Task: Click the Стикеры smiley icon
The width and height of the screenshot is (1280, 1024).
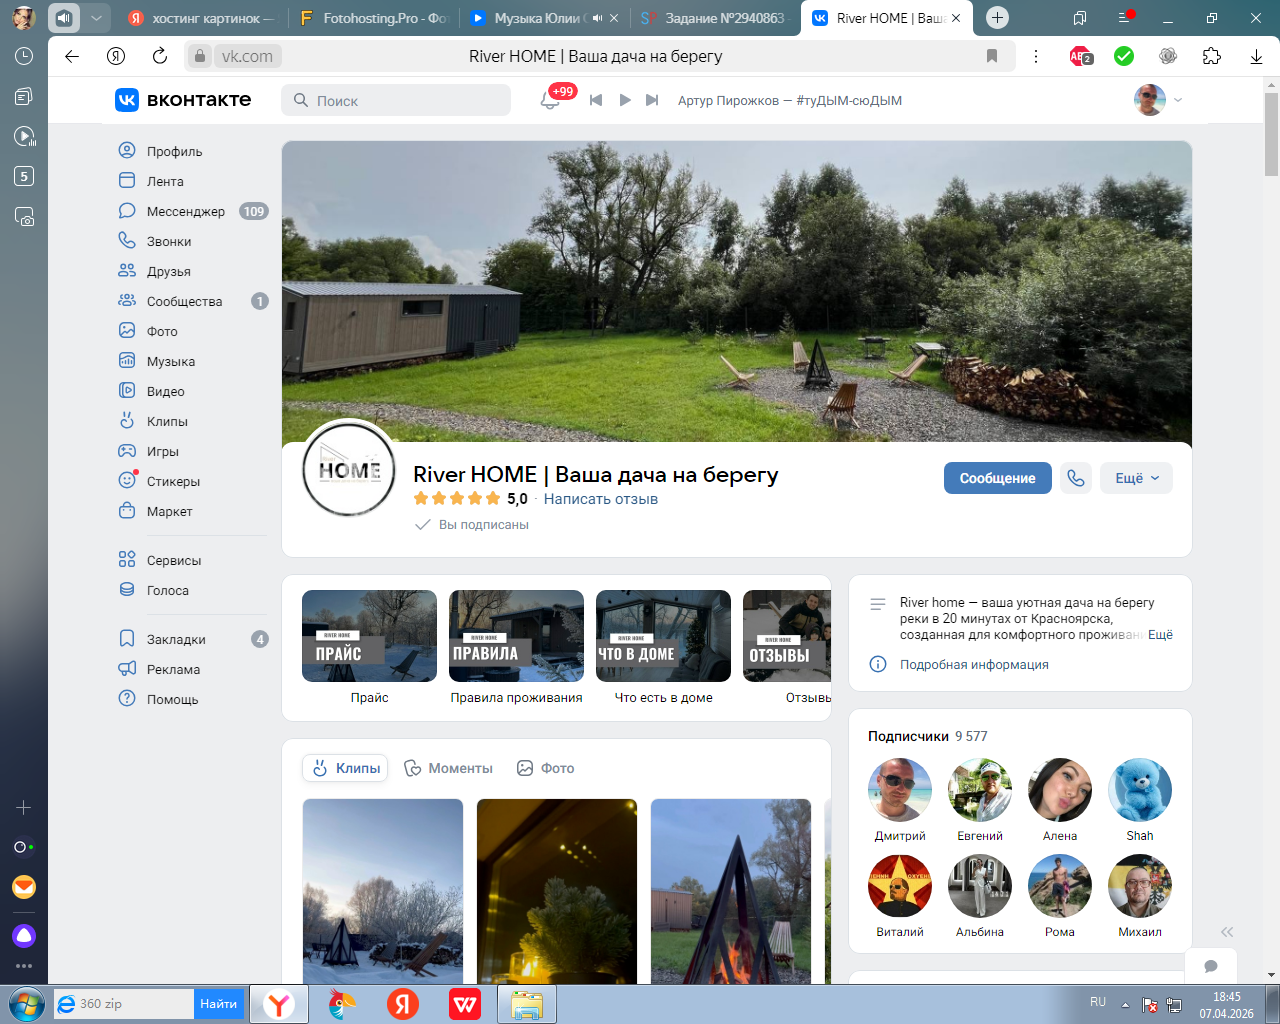Action: pyautogui.click(x=127, y=481)
